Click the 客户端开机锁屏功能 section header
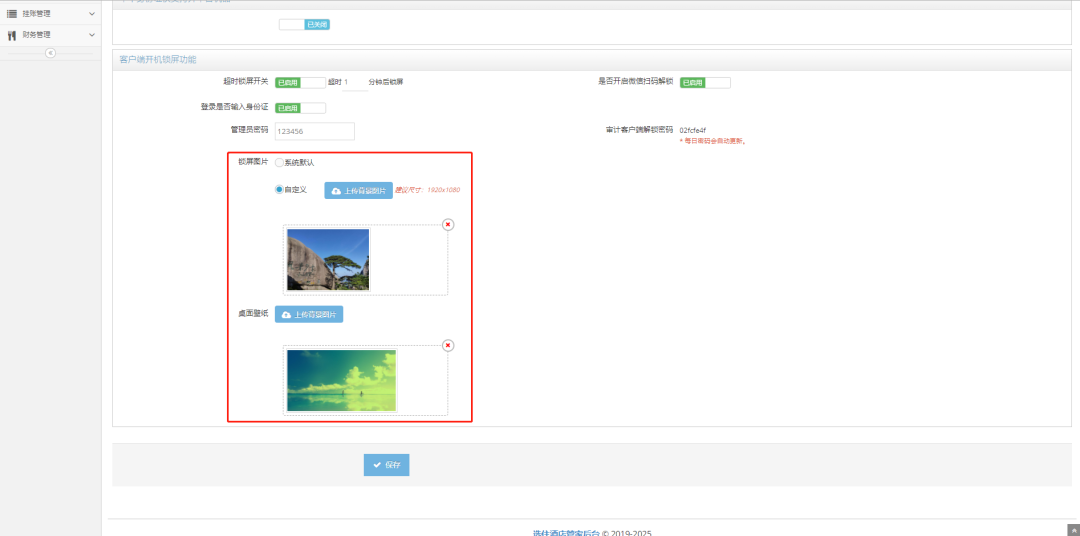Screen dimensions: 1080x536 [x=158, y=60]
